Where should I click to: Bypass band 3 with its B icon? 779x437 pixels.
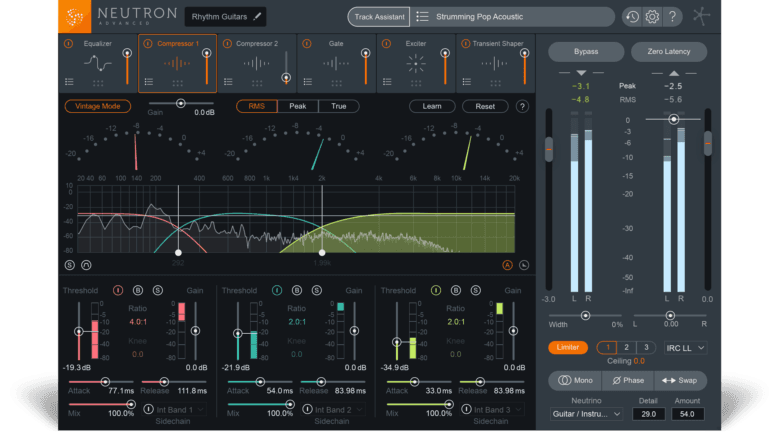coord(456,291)
